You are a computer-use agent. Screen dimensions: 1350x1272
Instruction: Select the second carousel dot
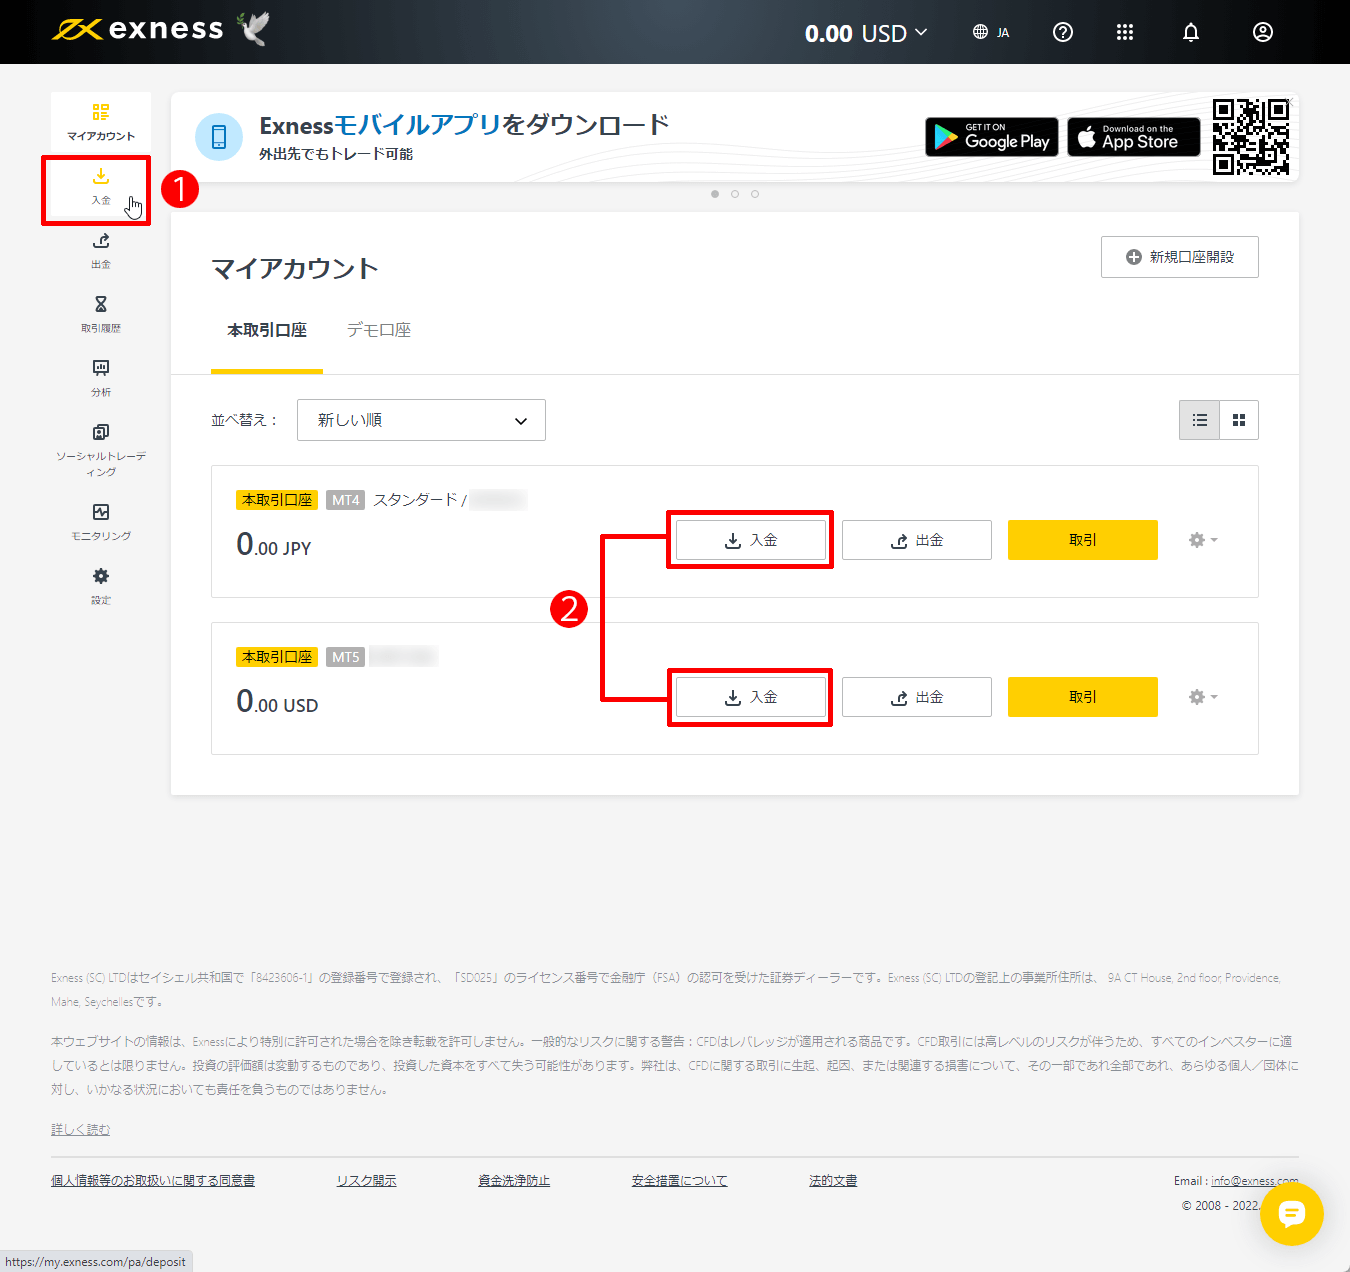[735, 194]
